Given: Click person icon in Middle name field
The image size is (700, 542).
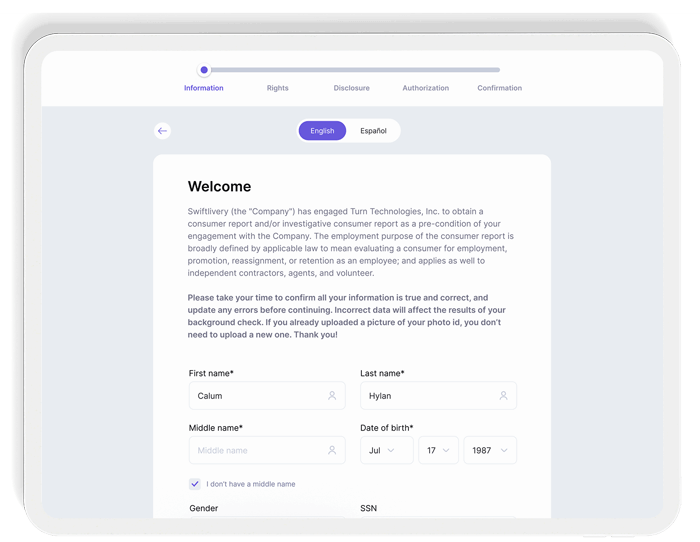Looking at the screenshot, I should (x=332, y=451).
